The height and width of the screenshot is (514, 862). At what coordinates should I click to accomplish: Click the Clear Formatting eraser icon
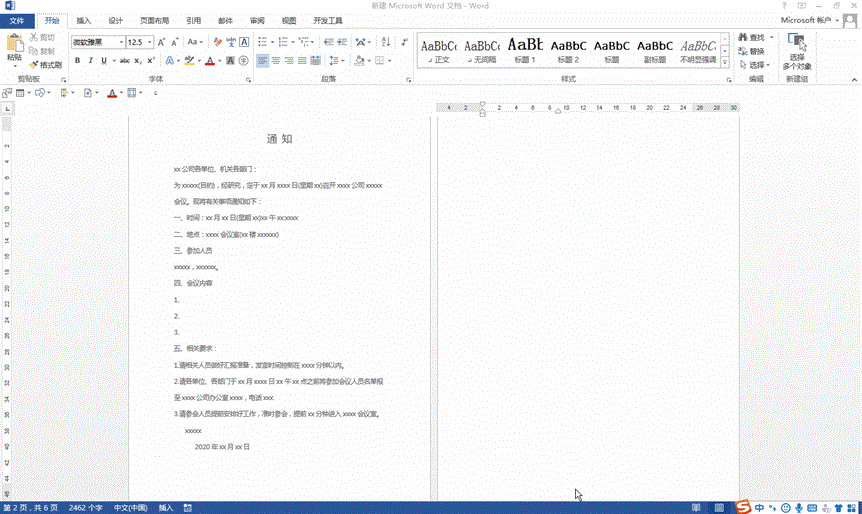[x=217, y=42]
